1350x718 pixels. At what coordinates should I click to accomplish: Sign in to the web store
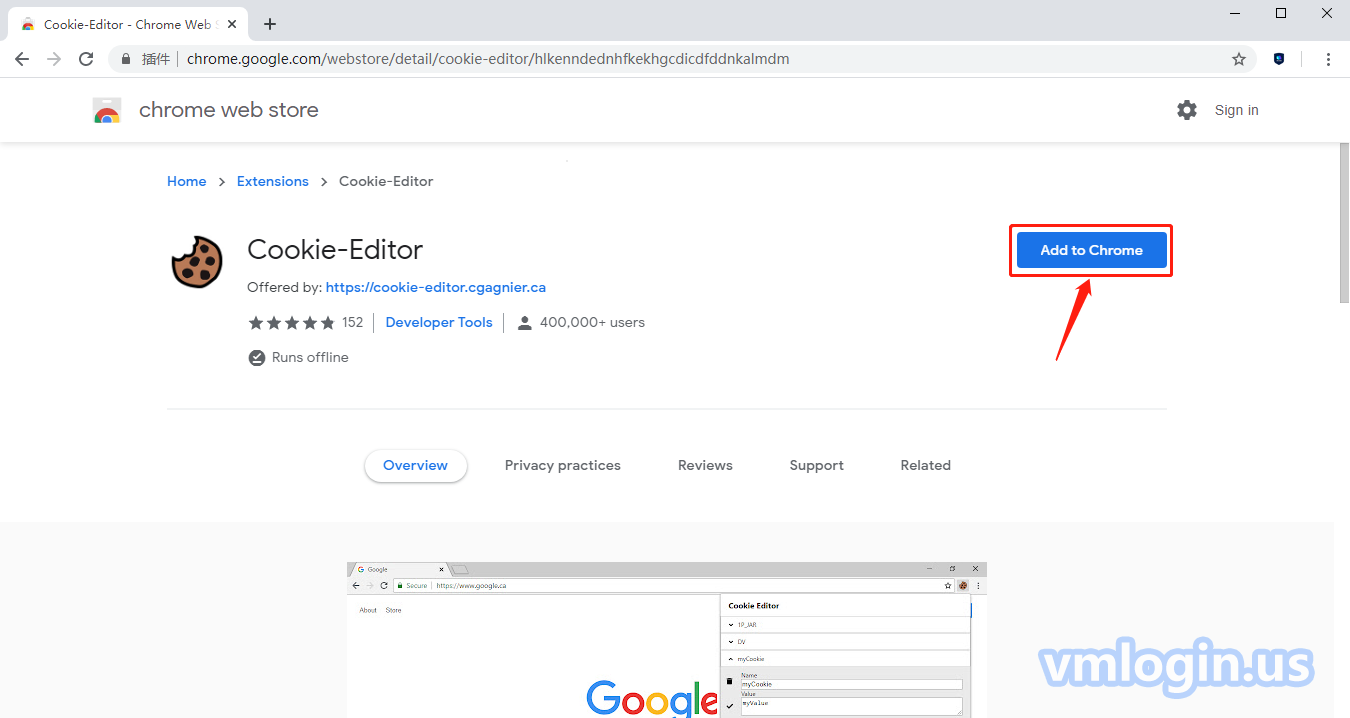[1236, 110]
